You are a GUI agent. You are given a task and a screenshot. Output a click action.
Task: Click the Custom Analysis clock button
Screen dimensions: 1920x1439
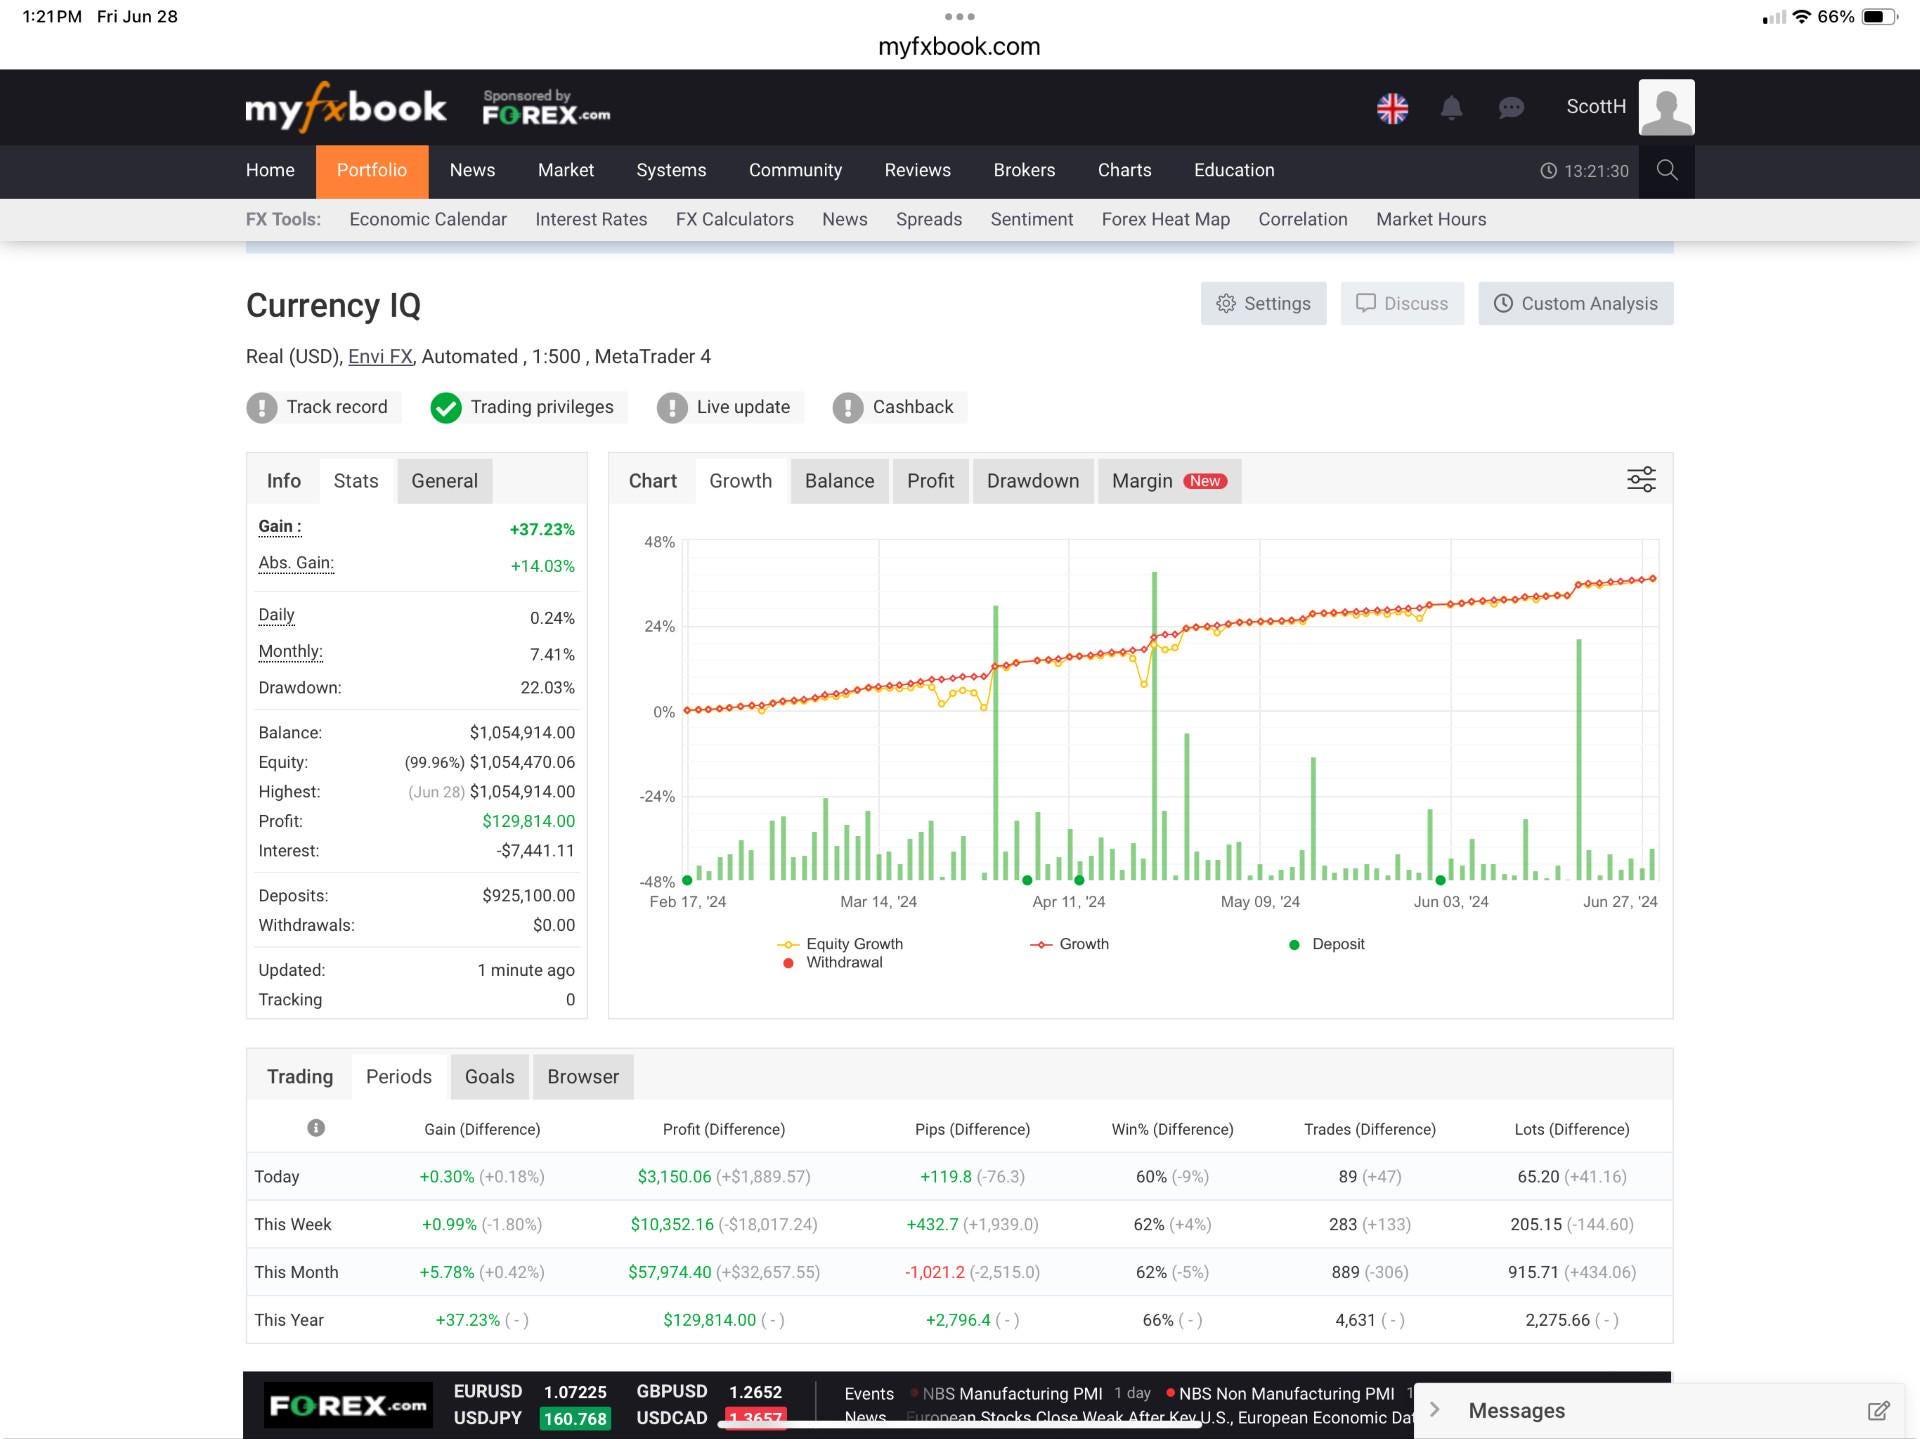pos(1576,303)
